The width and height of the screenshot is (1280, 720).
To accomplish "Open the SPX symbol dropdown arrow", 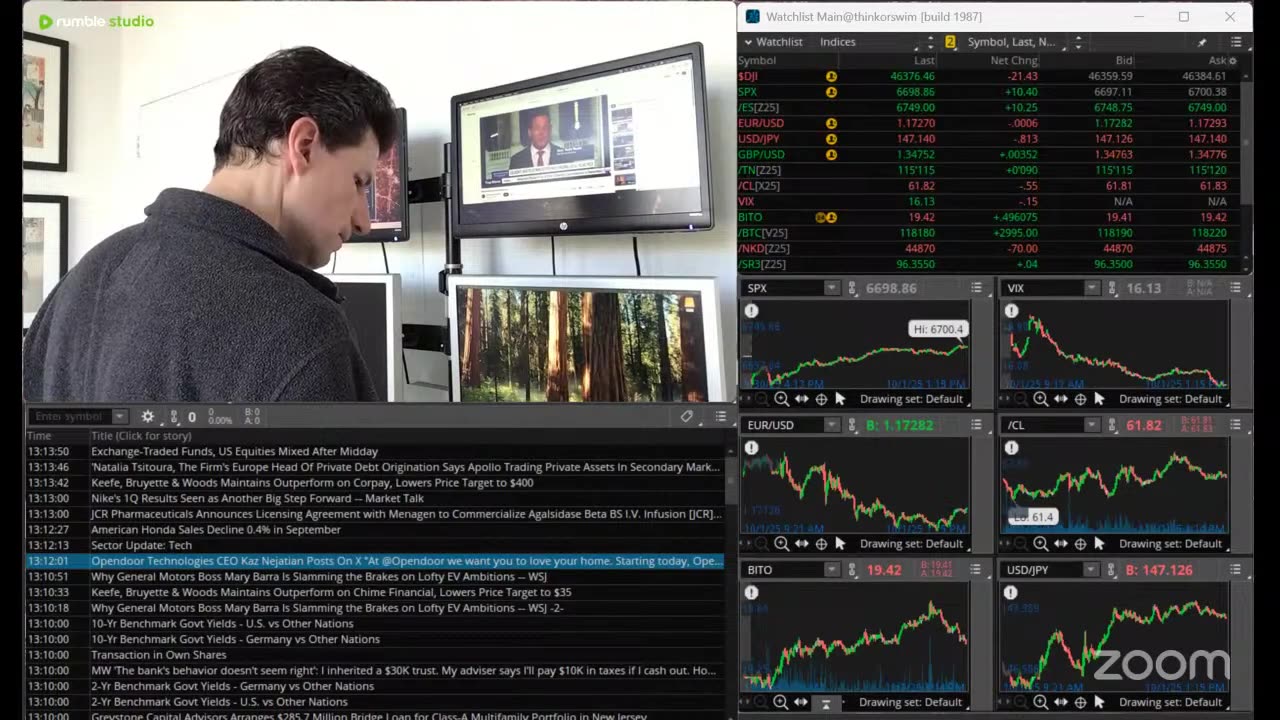I will 831,288.
